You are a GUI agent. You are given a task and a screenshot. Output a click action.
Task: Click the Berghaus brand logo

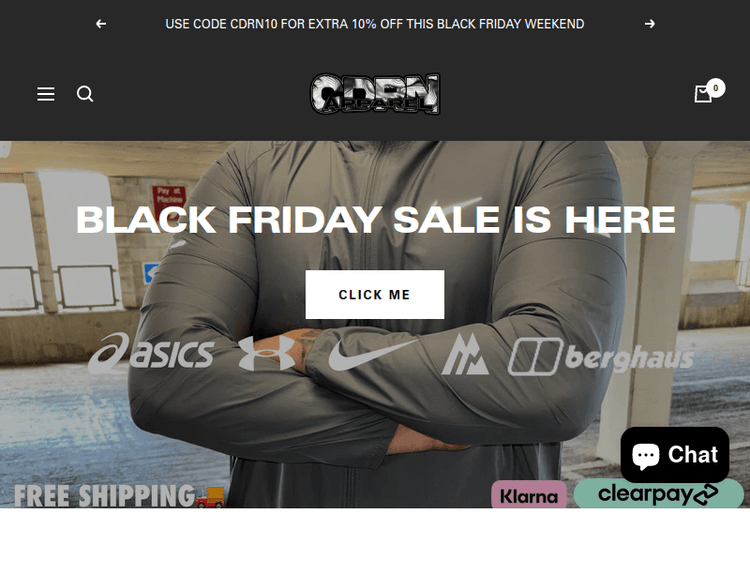tap(601, 356)
